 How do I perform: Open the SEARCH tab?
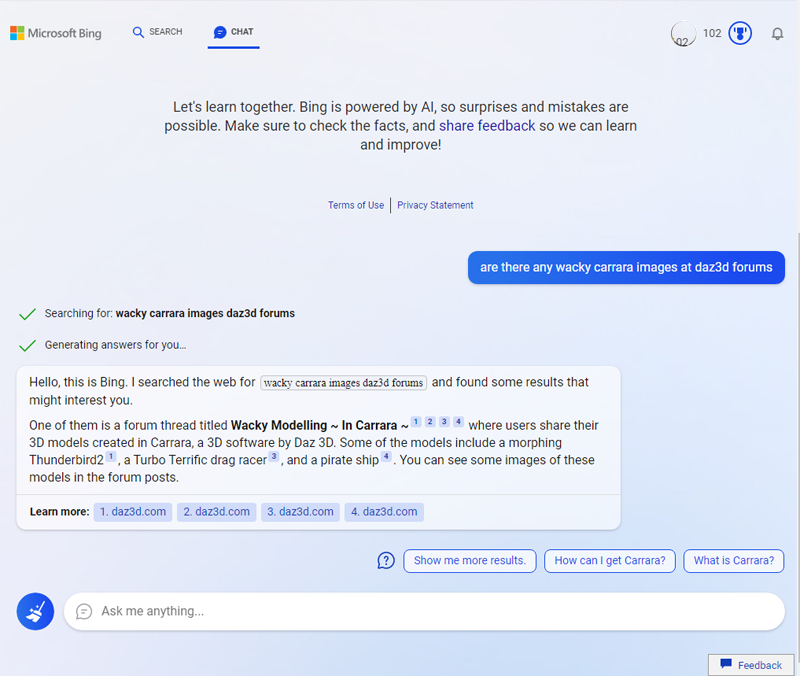click(157, 32)
